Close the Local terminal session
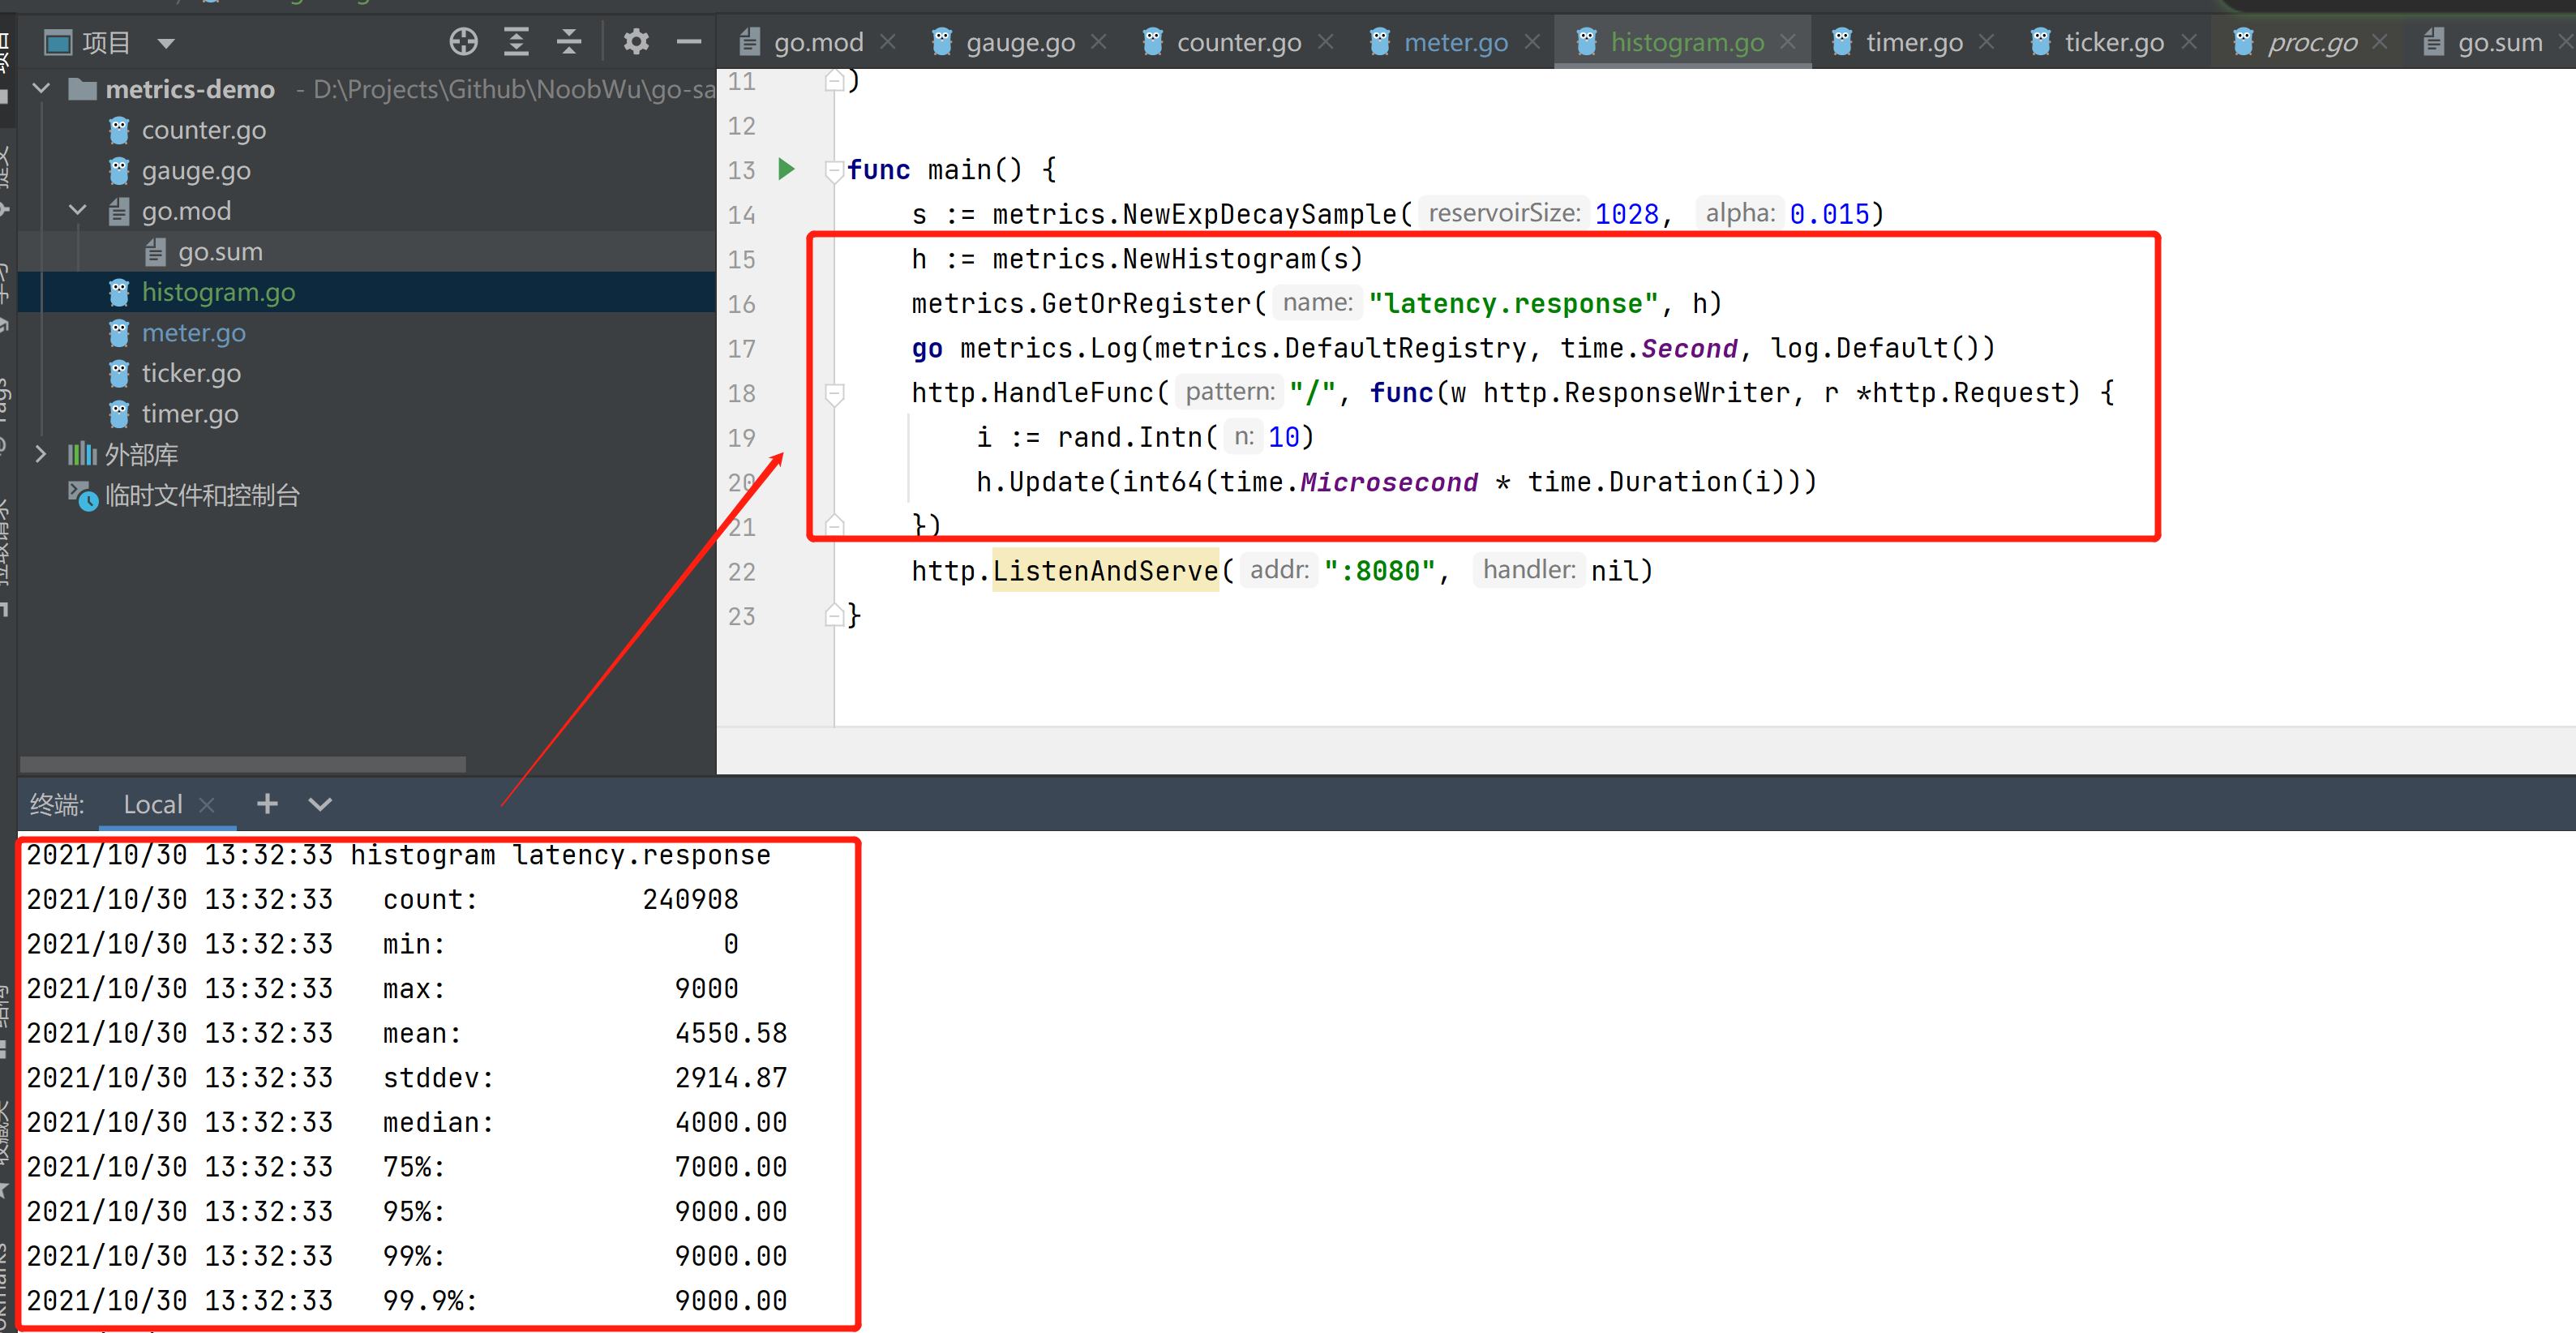2576x1333 pixels. 207,805
